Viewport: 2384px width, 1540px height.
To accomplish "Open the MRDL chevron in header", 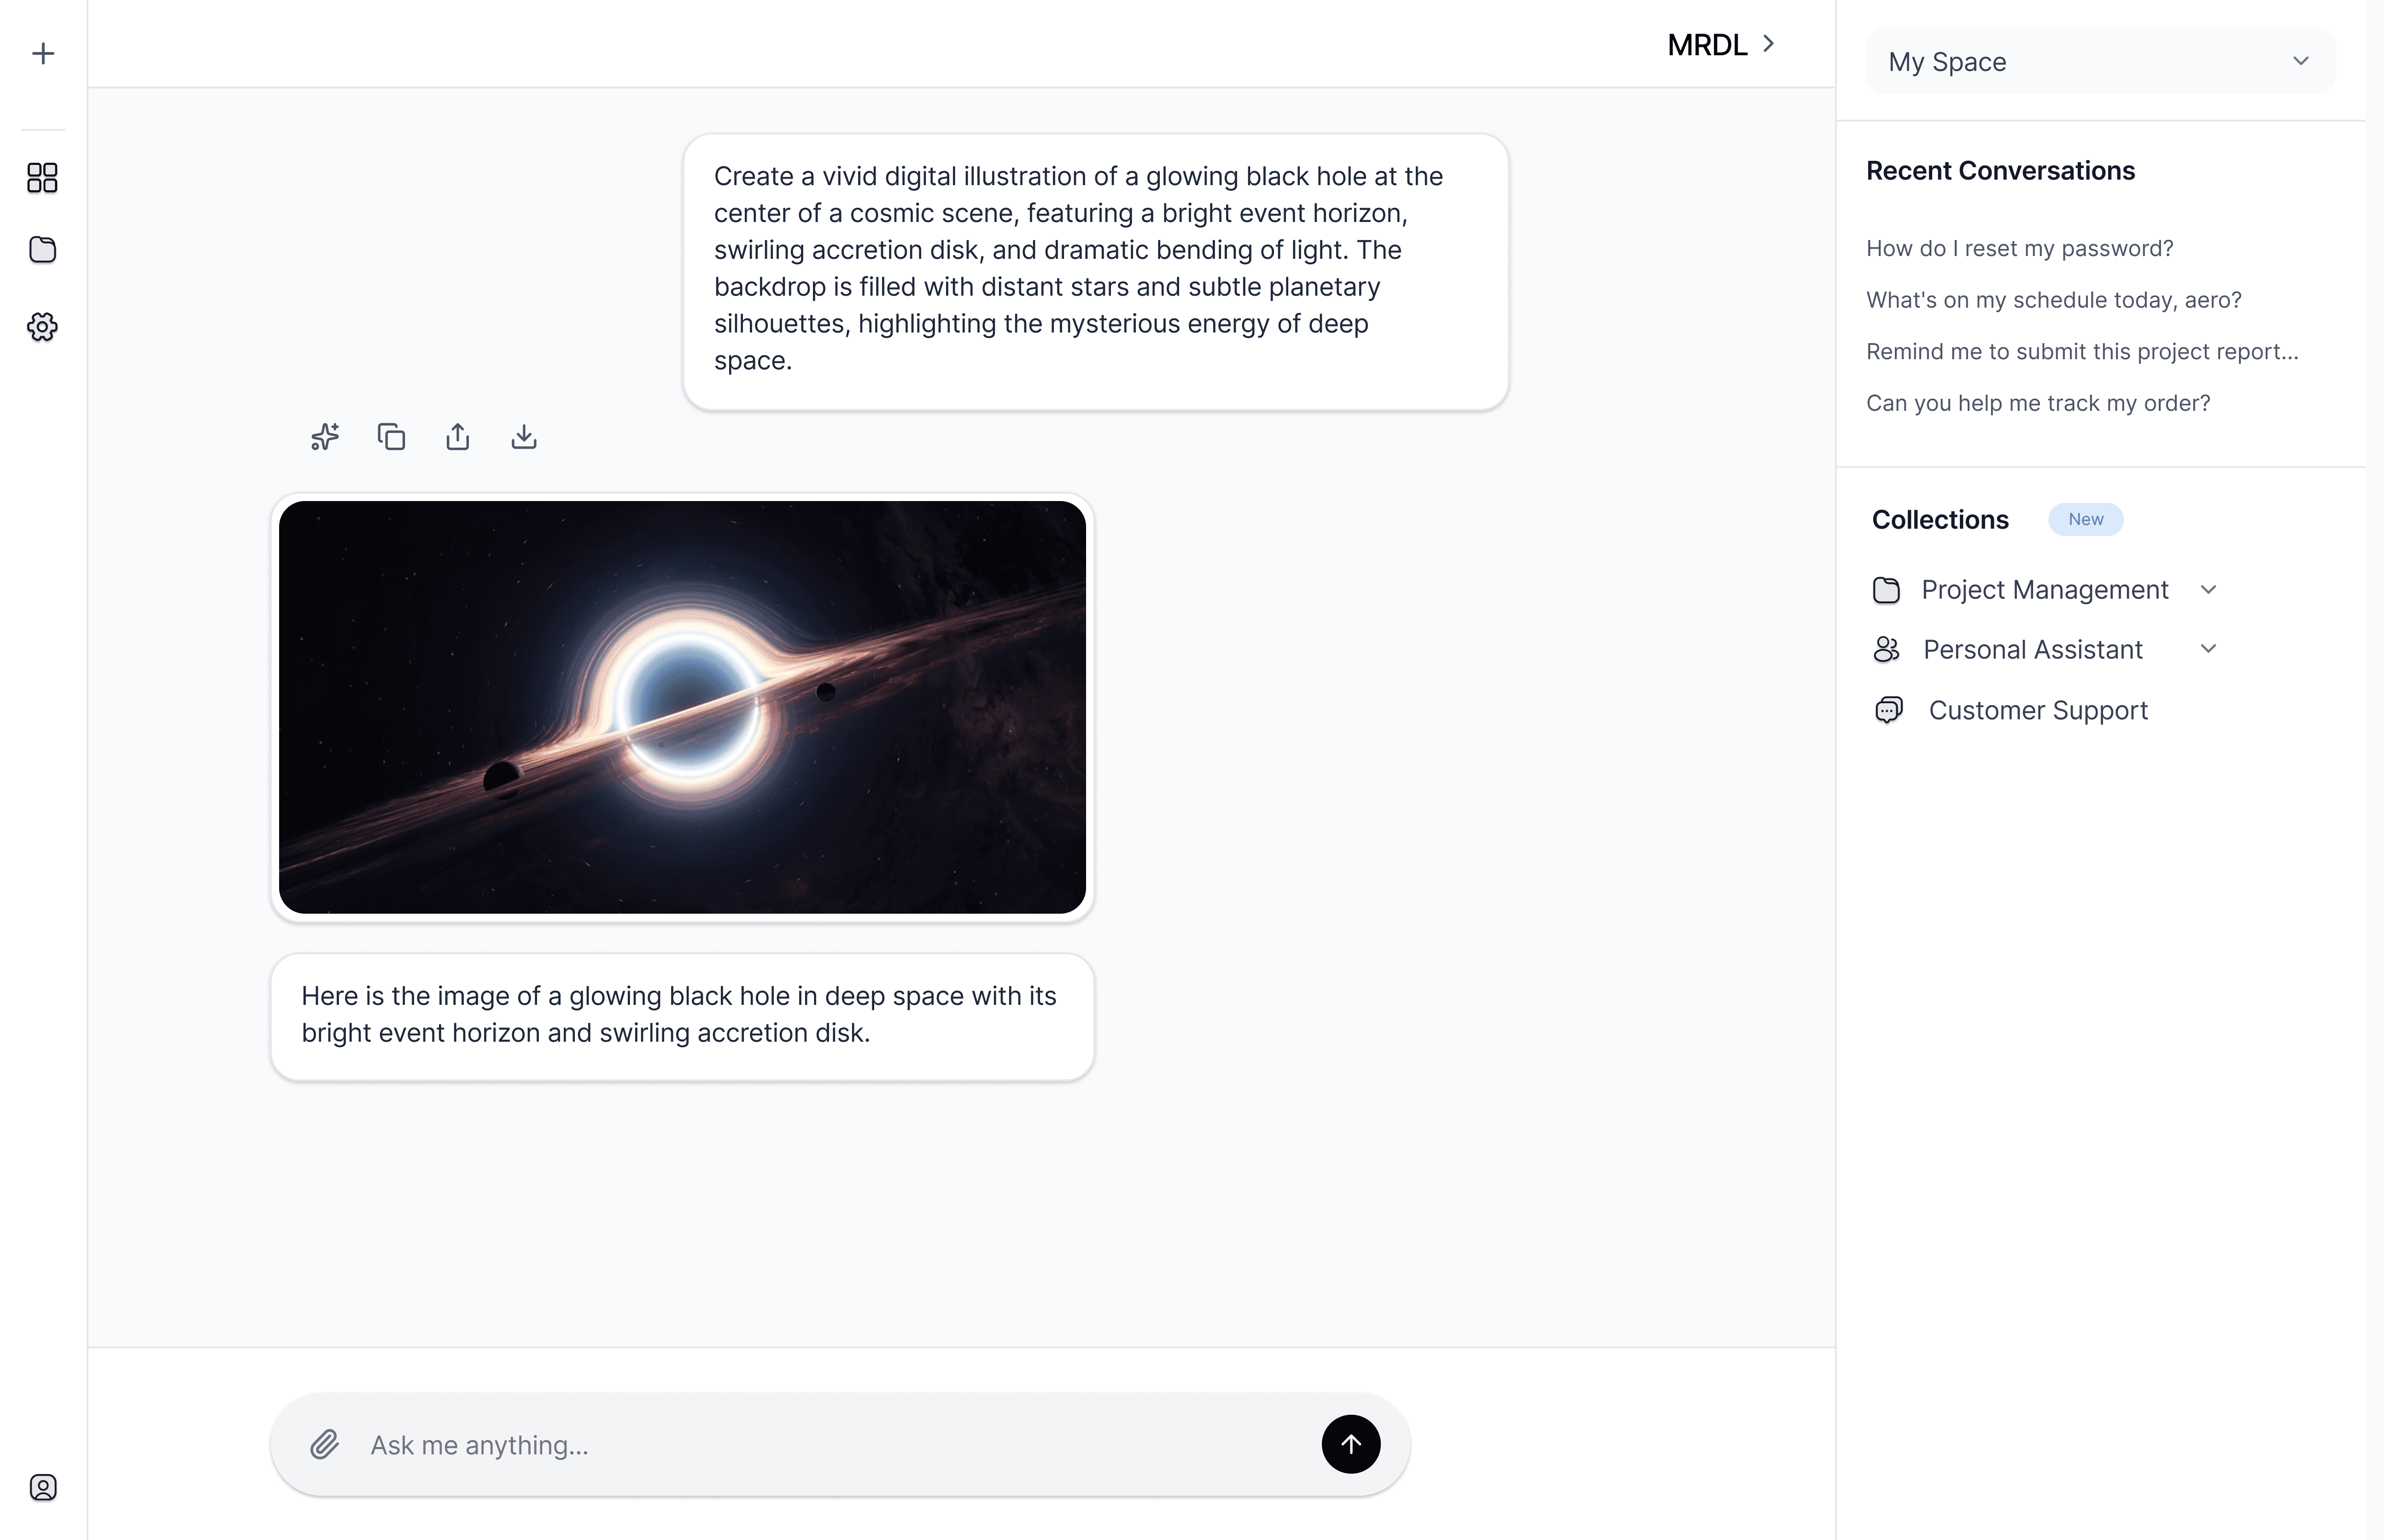I will point(1768,44).
